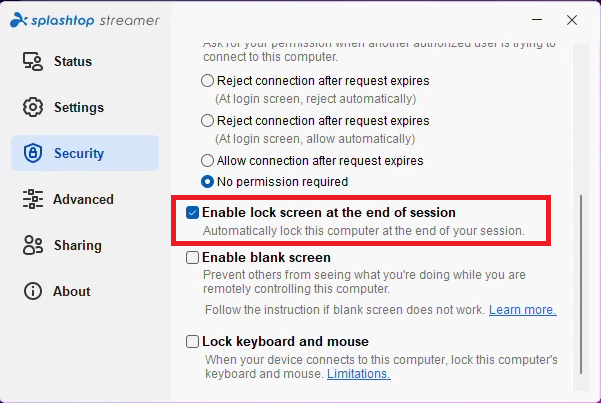
Task: Check the Enable blank screen box
Action: pos(192,258)
